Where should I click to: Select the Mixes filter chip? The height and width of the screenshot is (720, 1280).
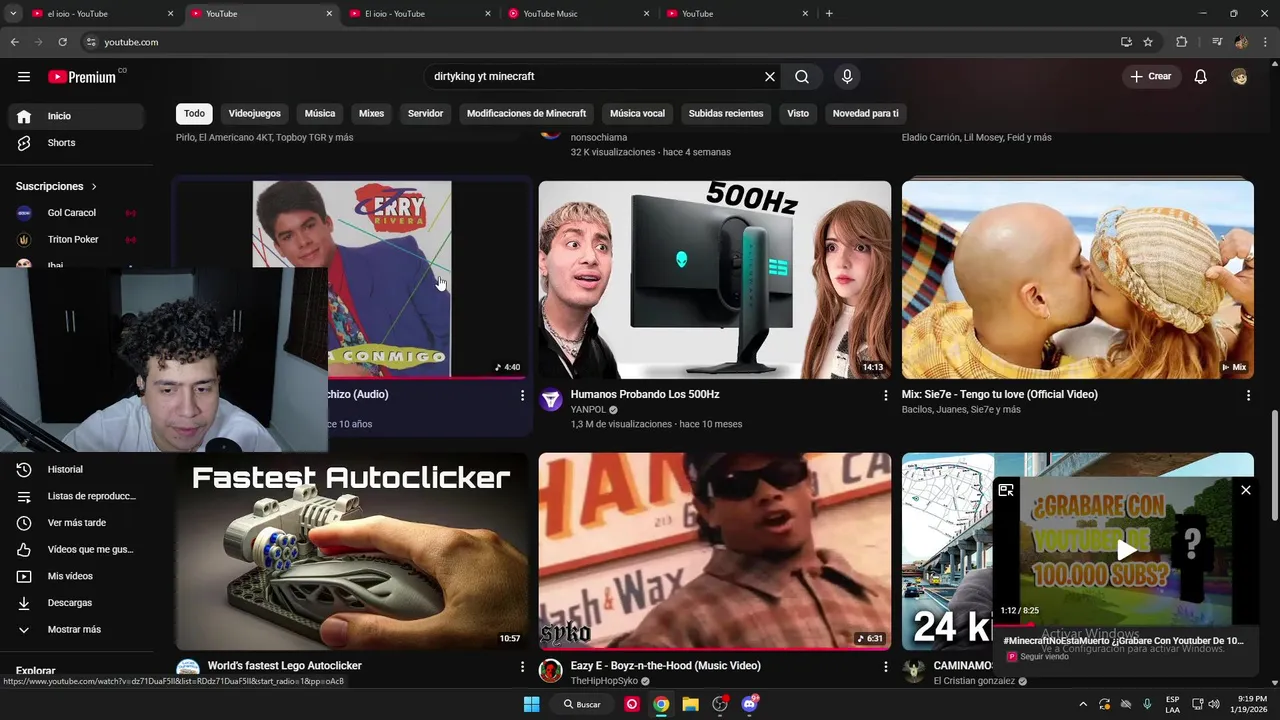coord(371,114)
